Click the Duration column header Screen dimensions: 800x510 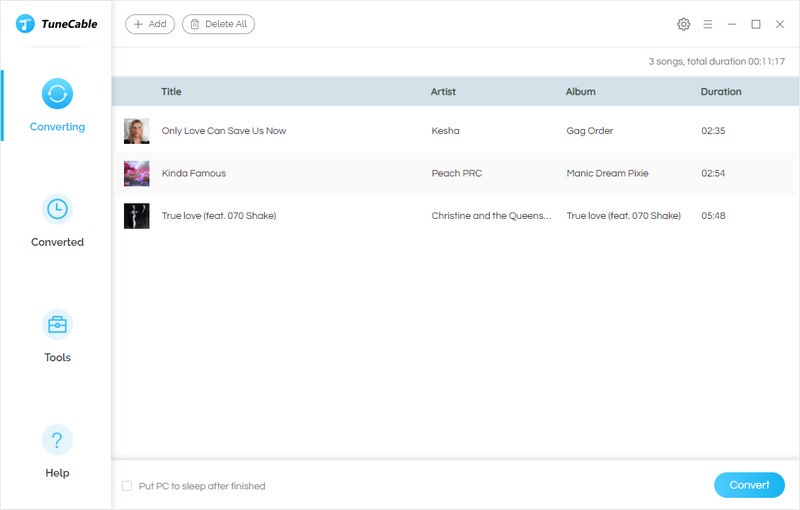(x=721, y=92)
